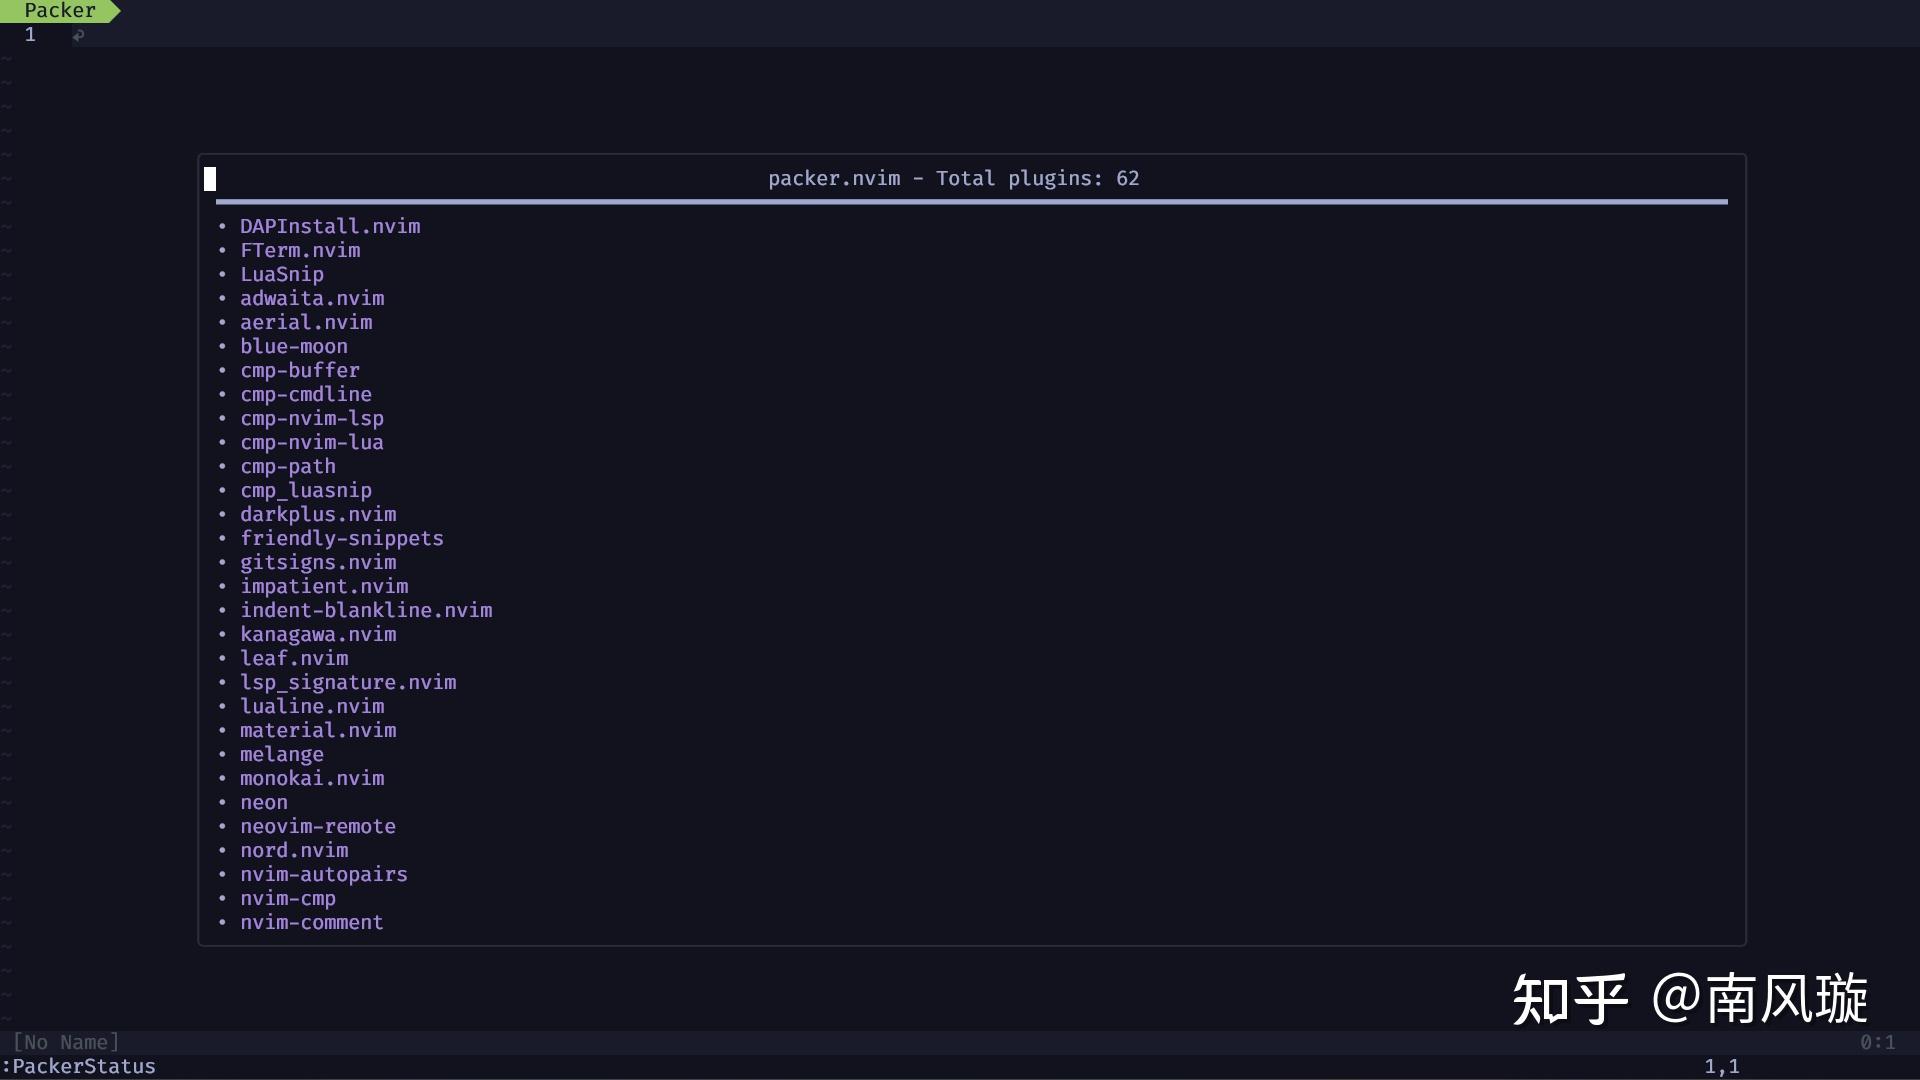Screen dimensions: 1920x1080
Task: Expand the cmp-nvim-lsp plugin entry
Action: pos(311,418)
